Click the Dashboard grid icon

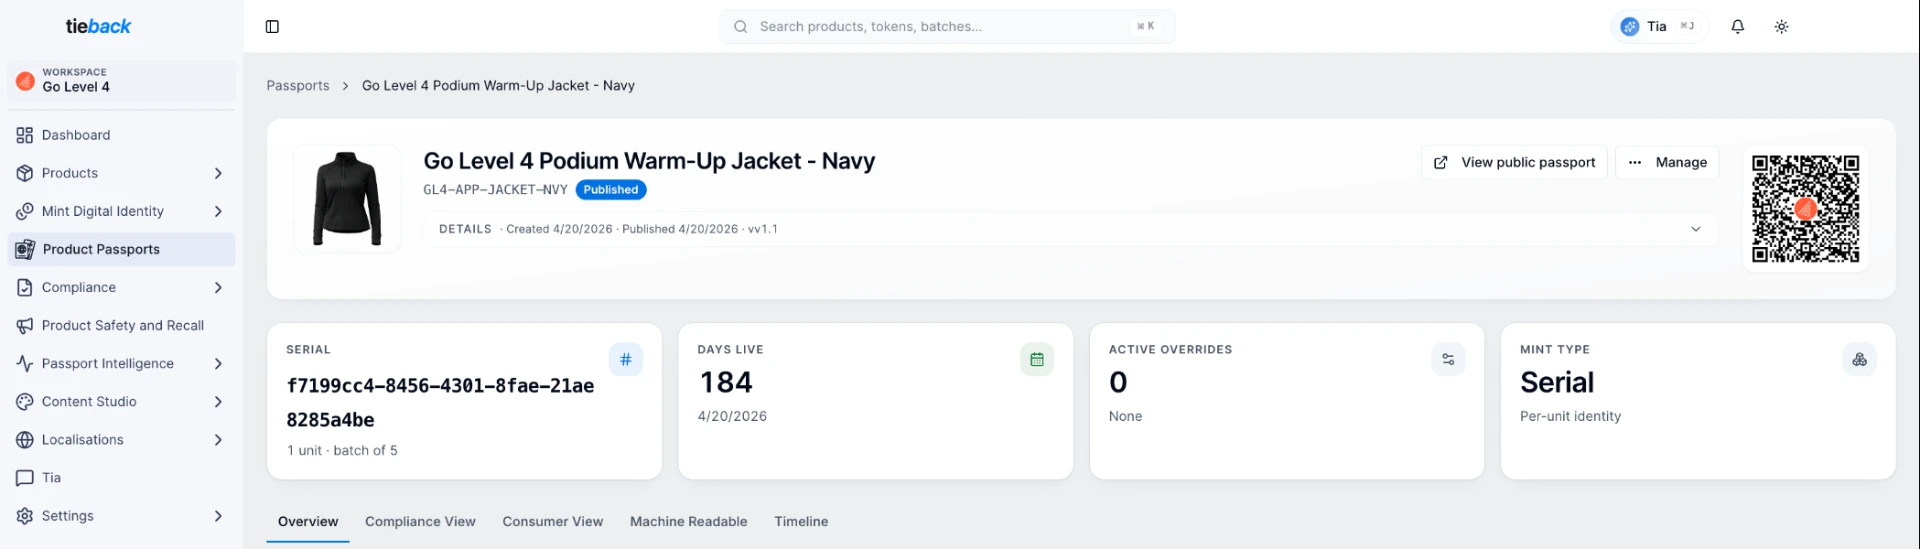tap(25, 135)
